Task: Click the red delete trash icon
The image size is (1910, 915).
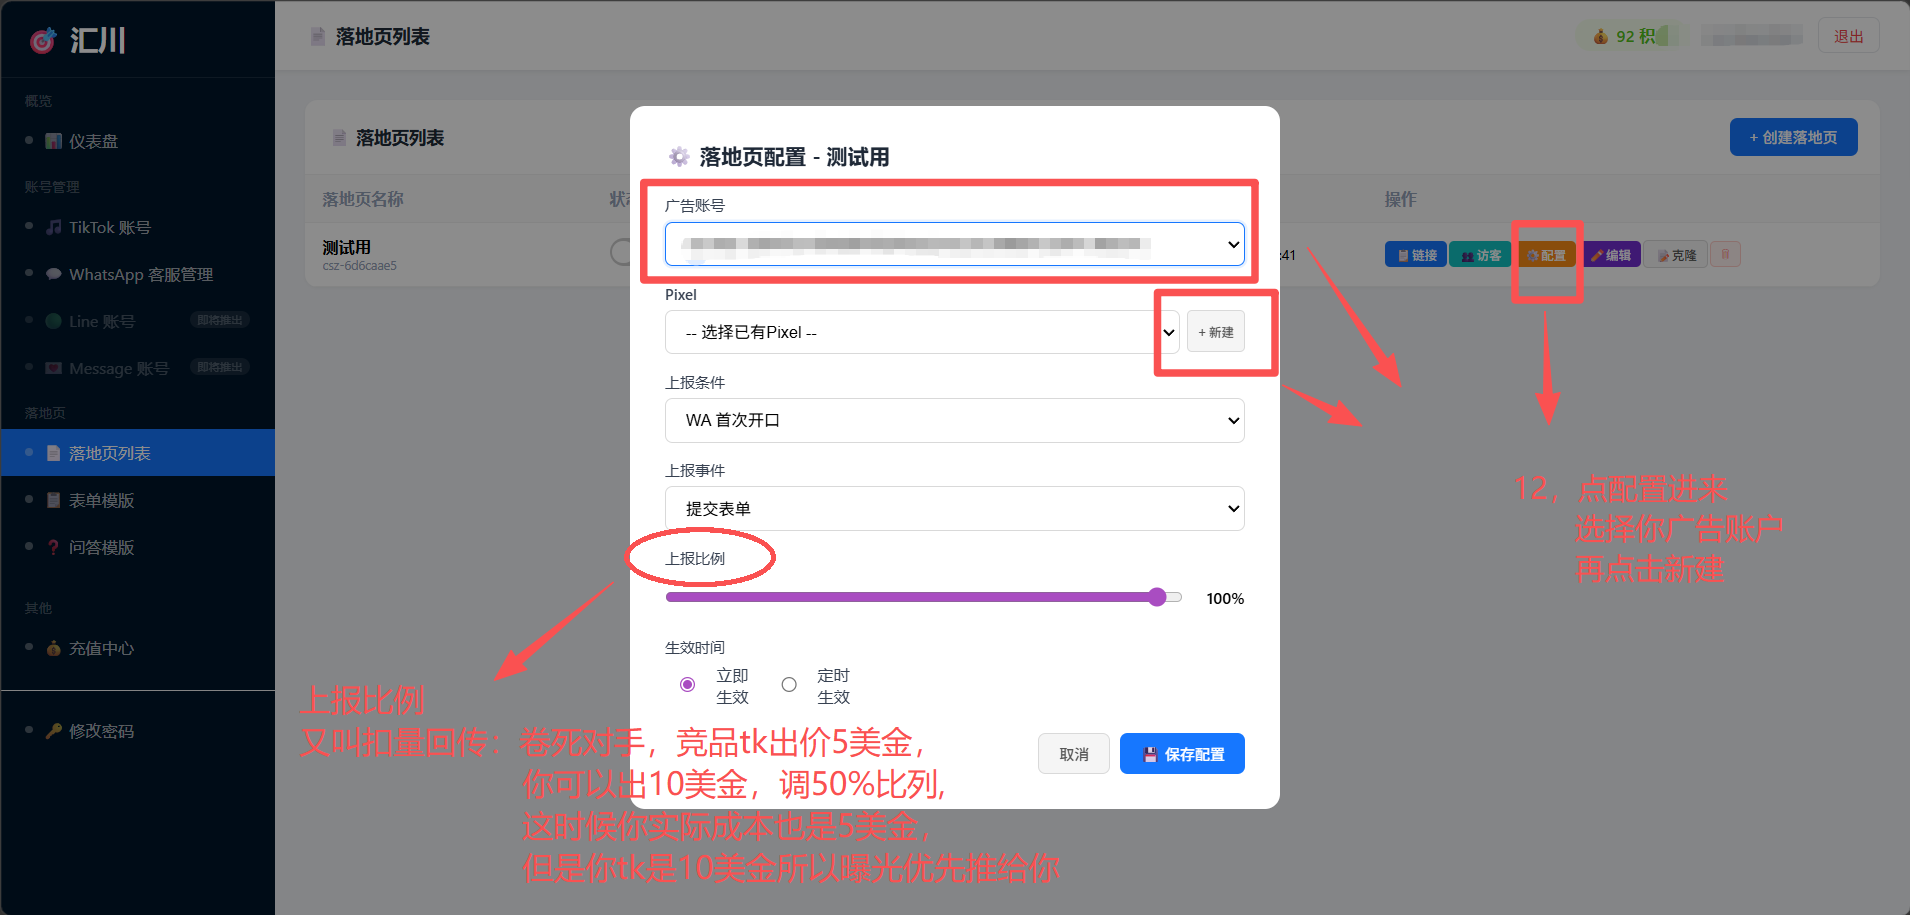Action: (x=1725, y=254)
